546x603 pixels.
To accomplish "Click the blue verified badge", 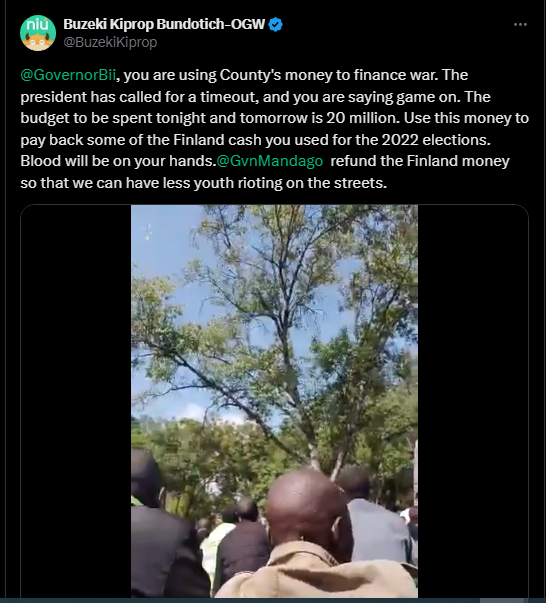I will 275,25.
